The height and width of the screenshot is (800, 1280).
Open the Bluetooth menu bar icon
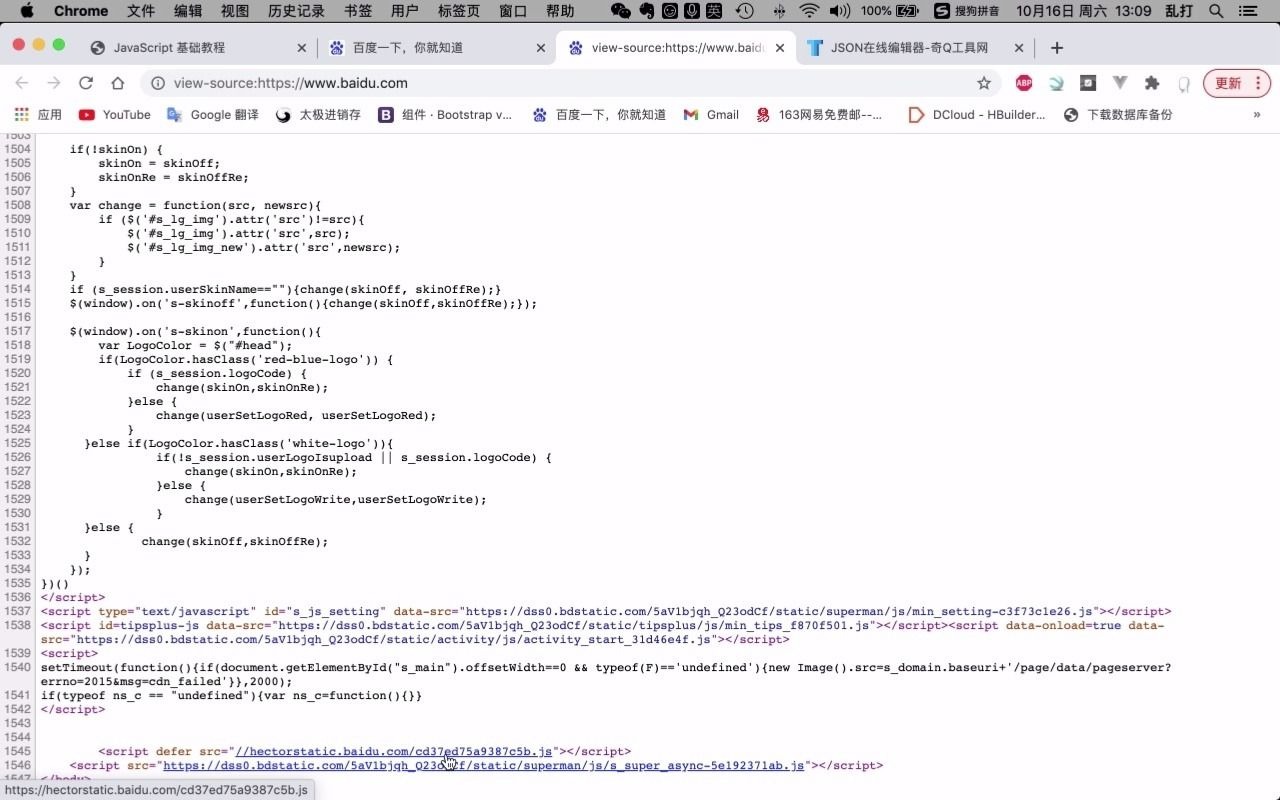pyautogui.click(x=780, y=11)
